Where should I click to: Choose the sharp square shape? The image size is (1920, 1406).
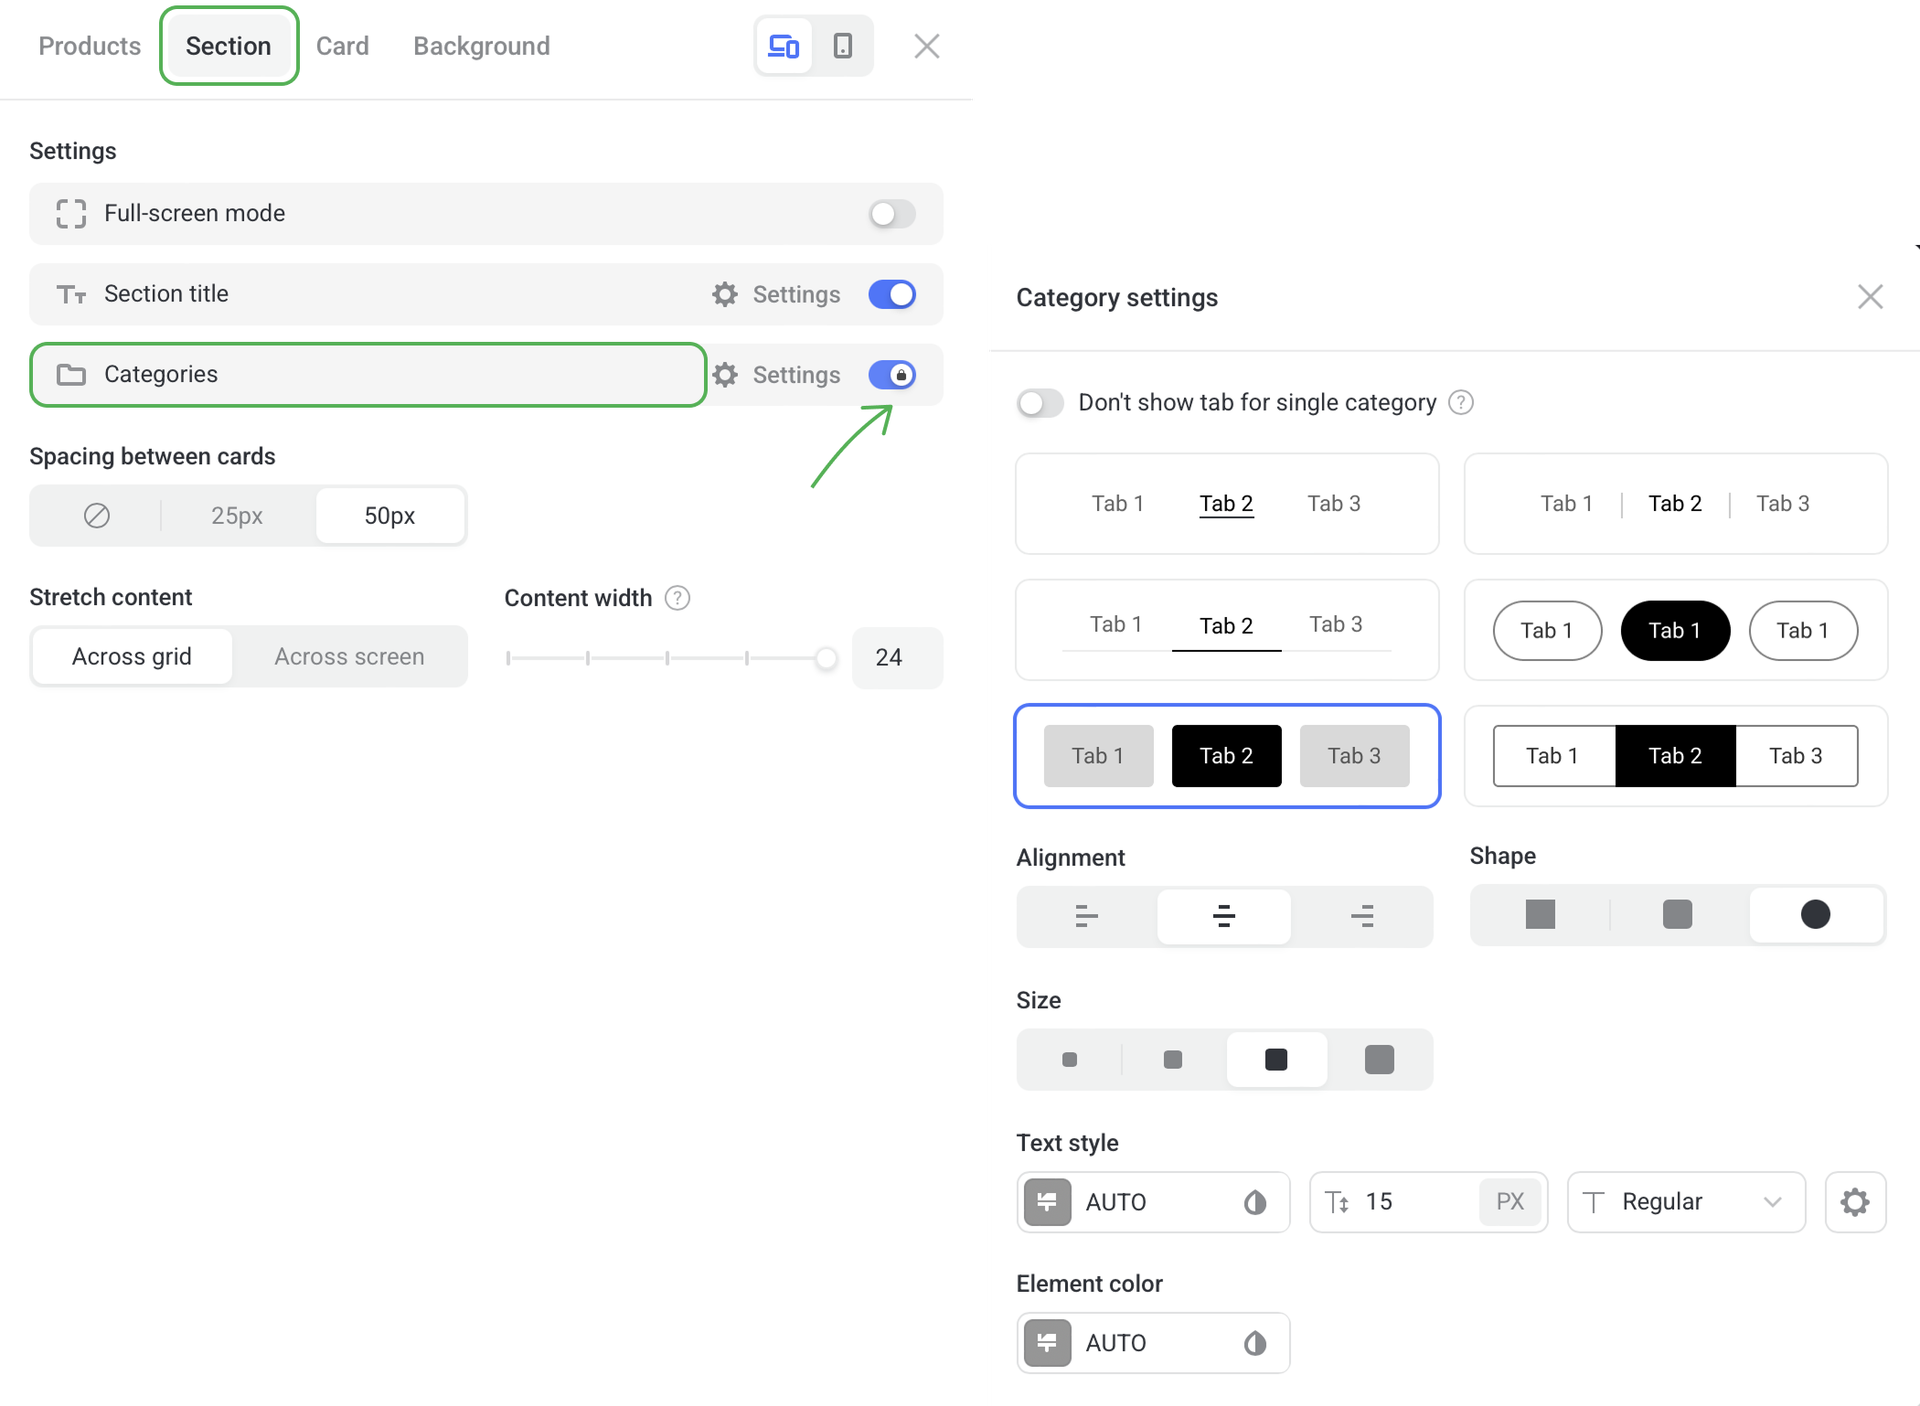coord(1540,914)
